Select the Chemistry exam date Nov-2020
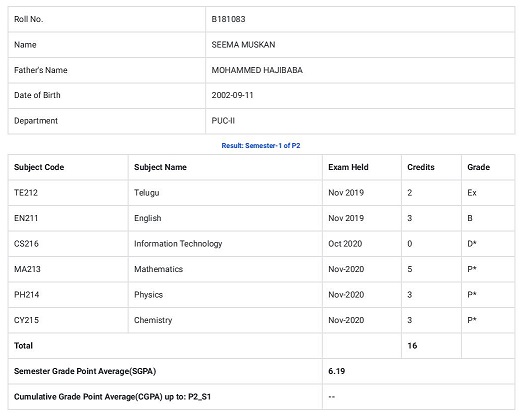 click(x=346, y=320)
